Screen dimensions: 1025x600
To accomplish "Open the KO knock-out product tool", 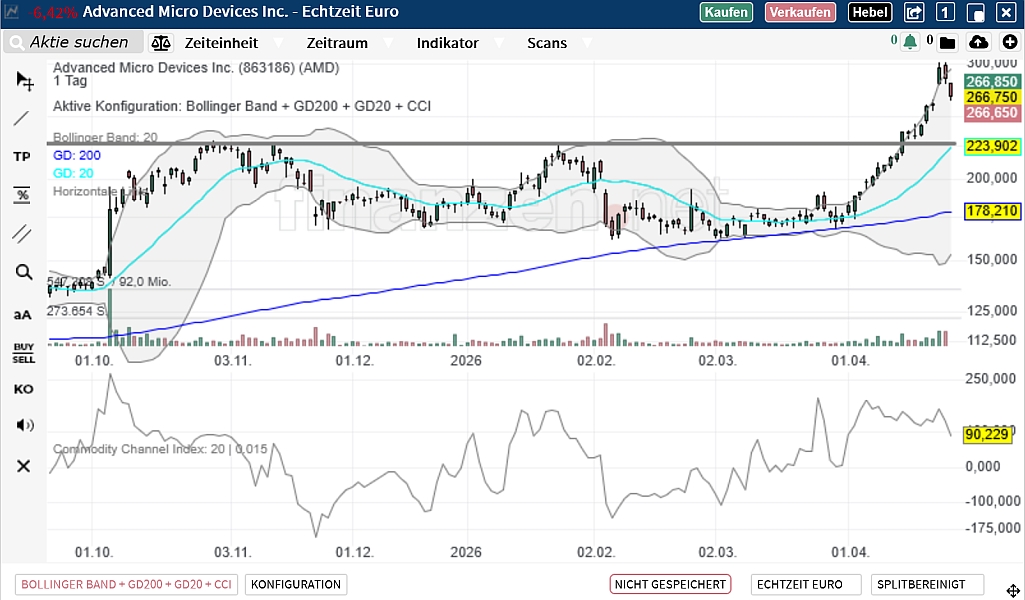I will (24, 390).
